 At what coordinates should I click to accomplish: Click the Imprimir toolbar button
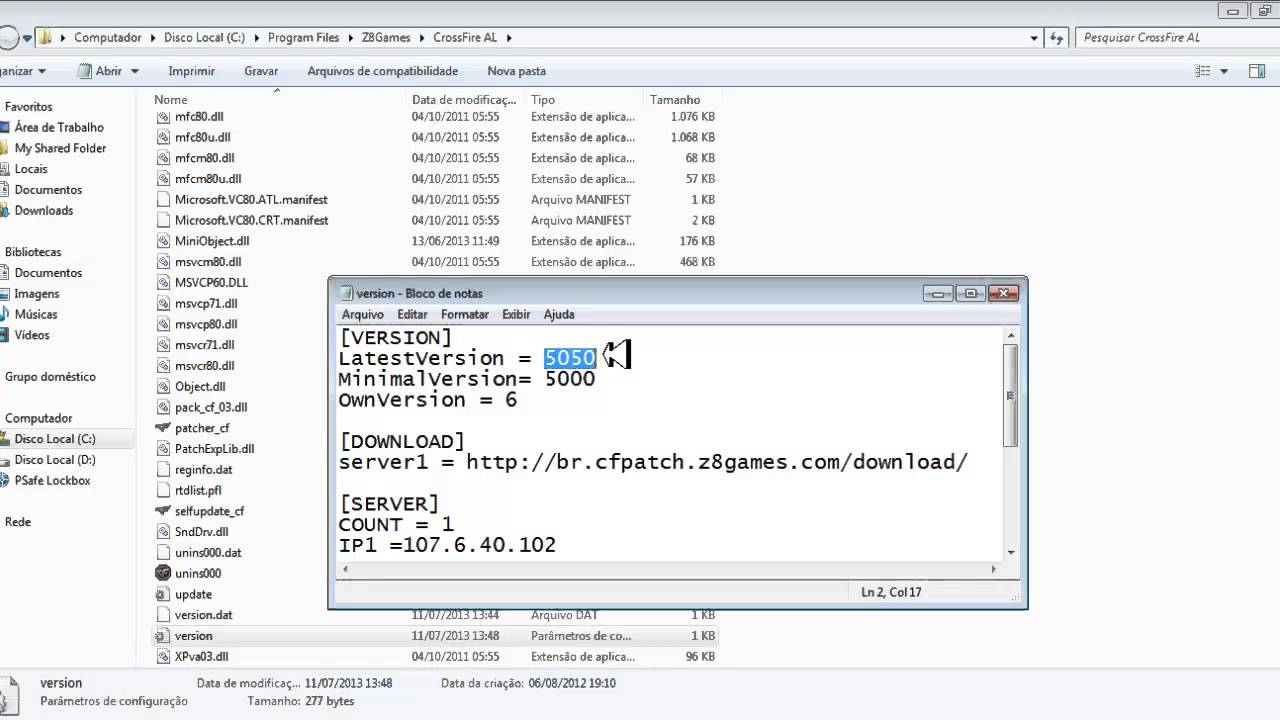[191, 71]
